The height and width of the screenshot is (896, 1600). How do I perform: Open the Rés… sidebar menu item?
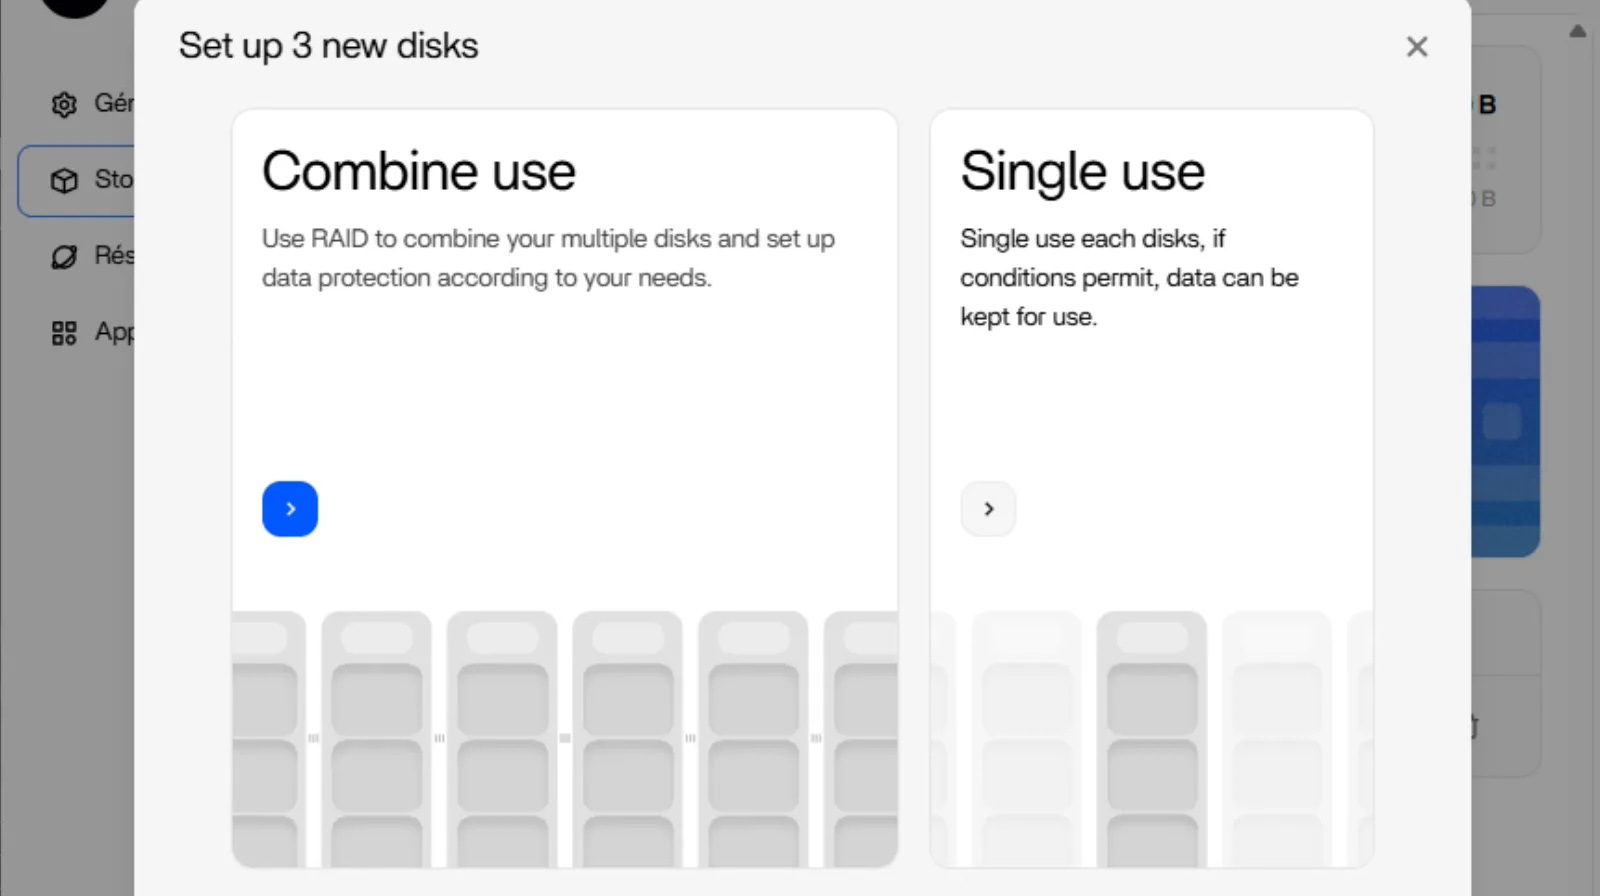(114, 256)
